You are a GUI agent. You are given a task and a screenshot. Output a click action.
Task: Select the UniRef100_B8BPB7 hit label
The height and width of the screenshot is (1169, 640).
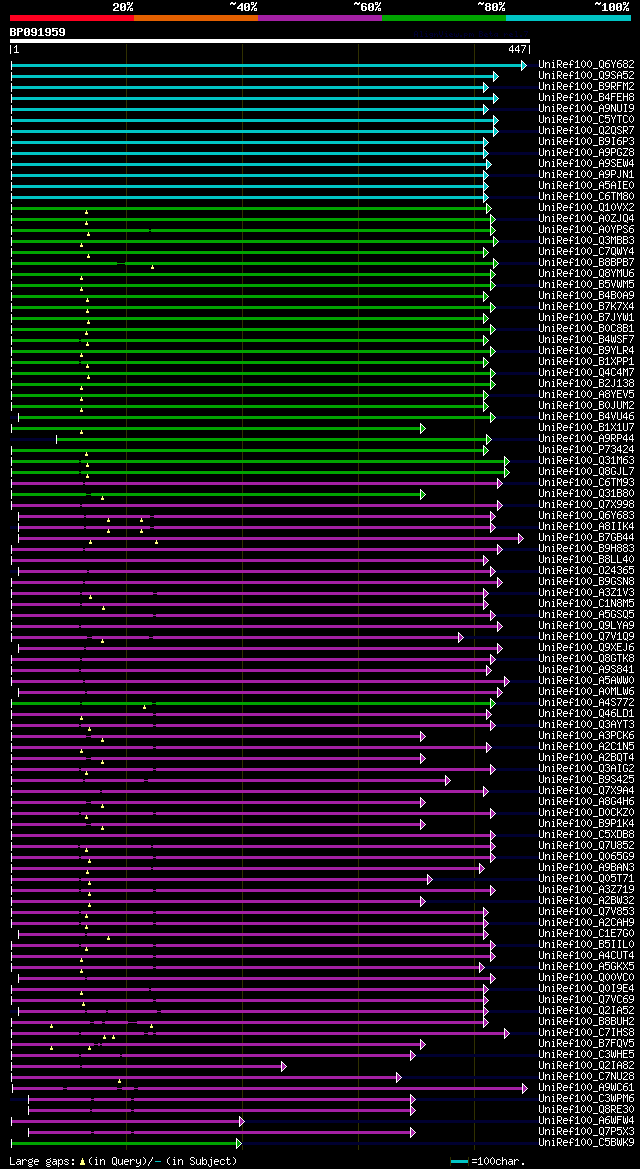click(x=586, y=262)
